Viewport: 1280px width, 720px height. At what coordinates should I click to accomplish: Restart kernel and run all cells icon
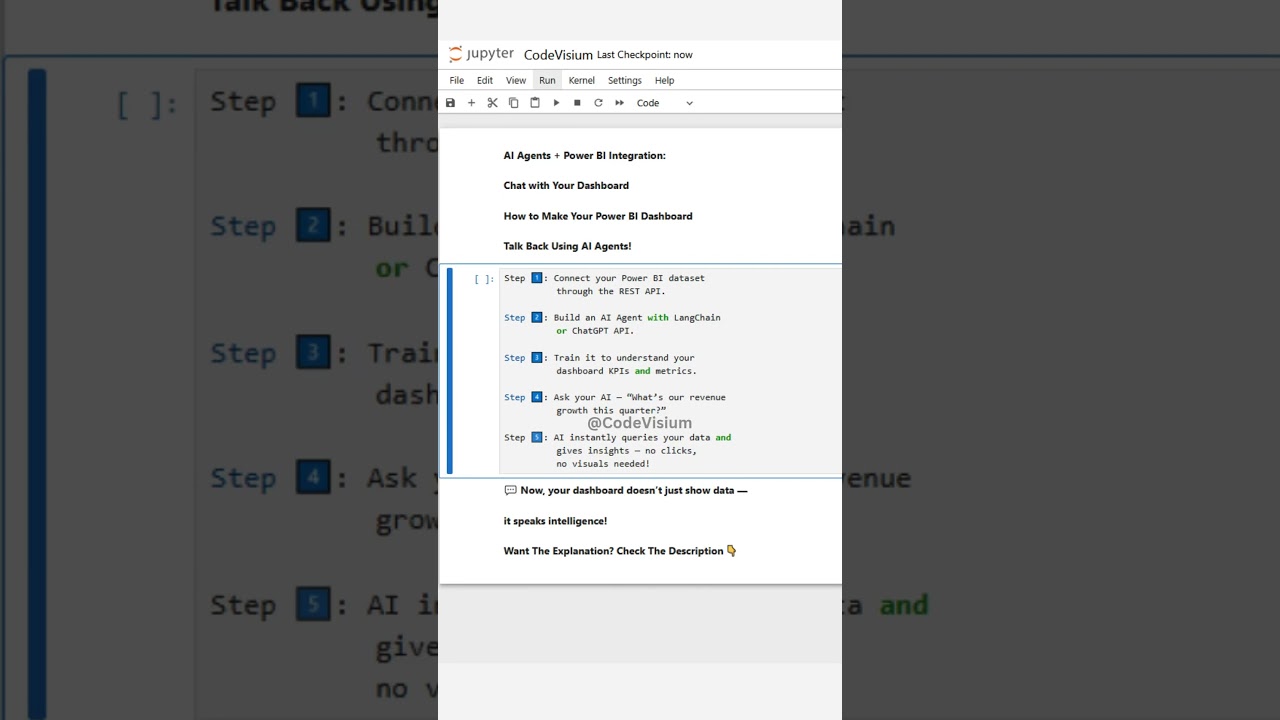point(619,103)
